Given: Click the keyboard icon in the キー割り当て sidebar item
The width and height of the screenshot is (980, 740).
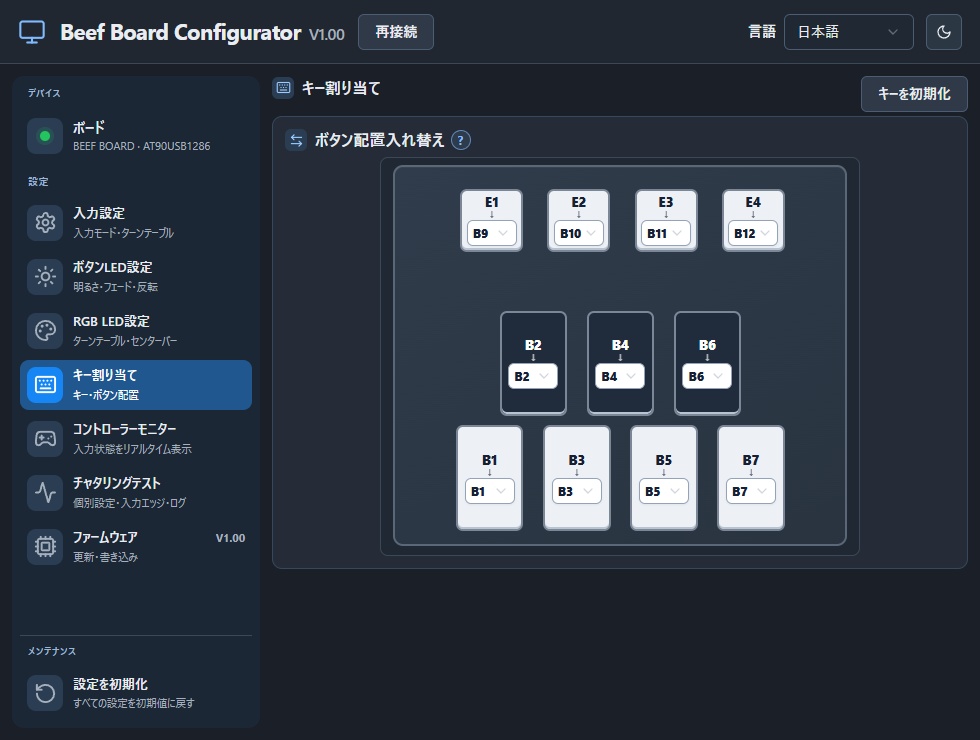Looking at the screenshot, I should tap(45, 384).
